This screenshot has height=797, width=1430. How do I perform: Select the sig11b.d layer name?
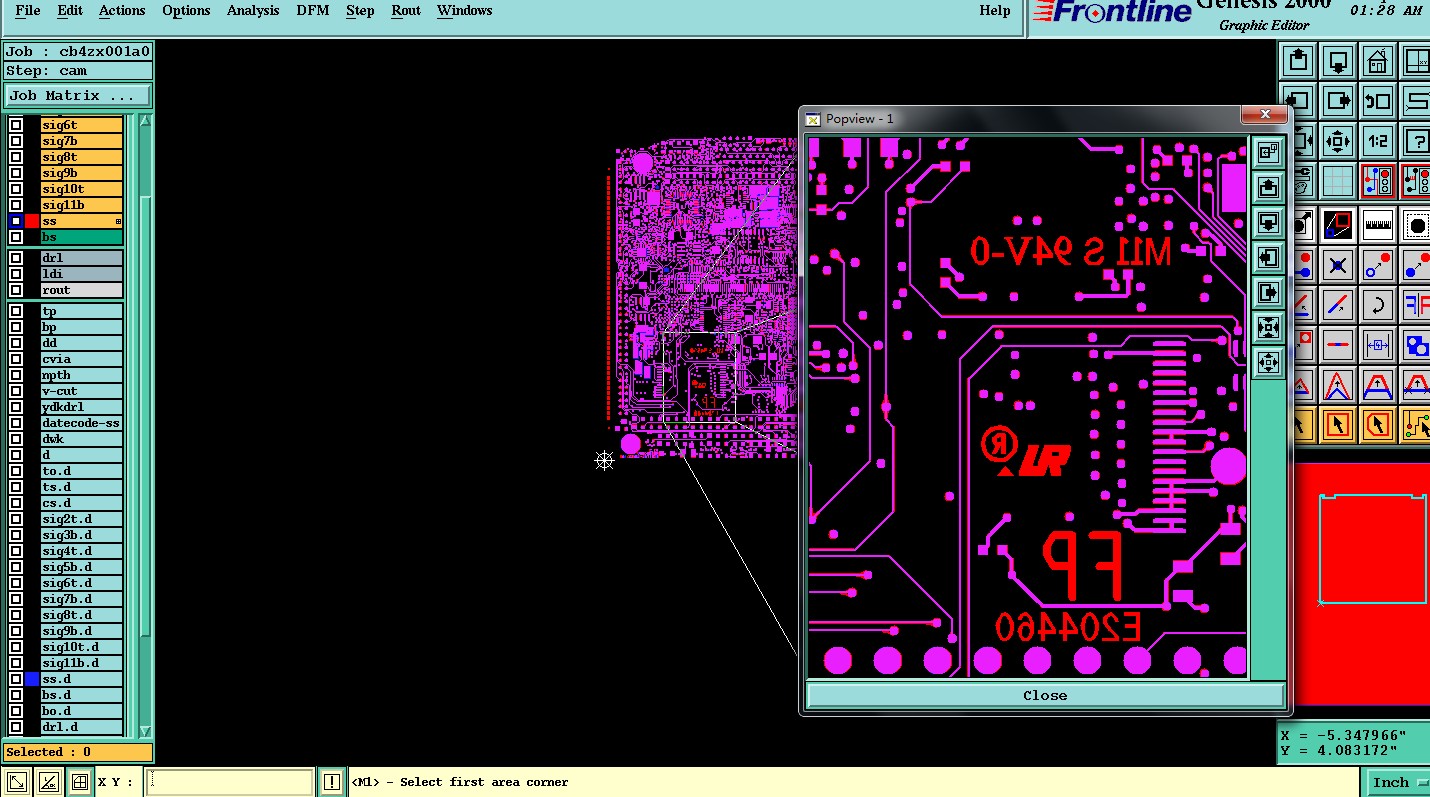tap(81, 663)
